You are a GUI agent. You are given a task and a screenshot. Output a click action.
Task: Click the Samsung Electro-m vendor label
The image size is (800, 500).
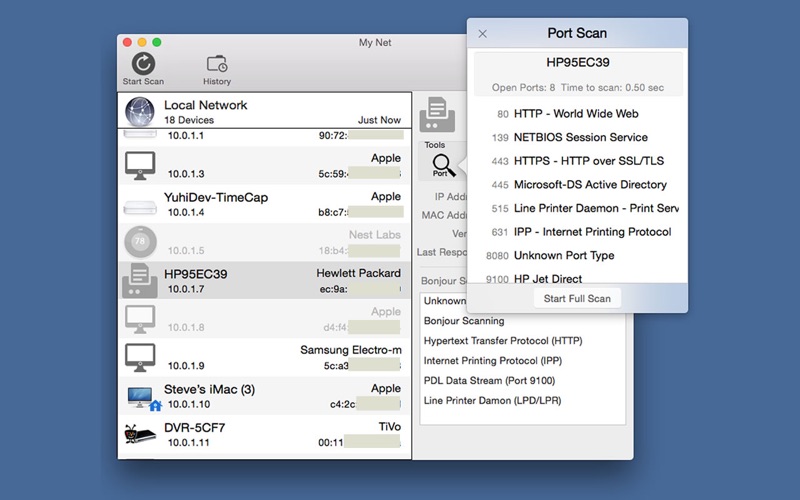tap(351, 350)
